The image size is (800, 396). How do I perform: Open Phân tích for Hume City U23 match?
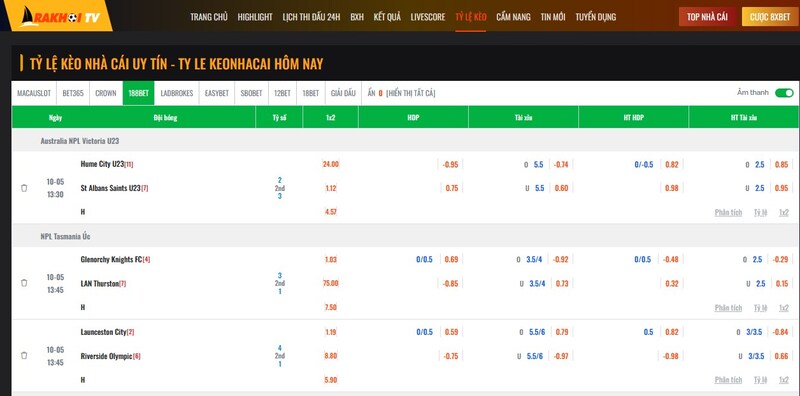pos(728,212)
